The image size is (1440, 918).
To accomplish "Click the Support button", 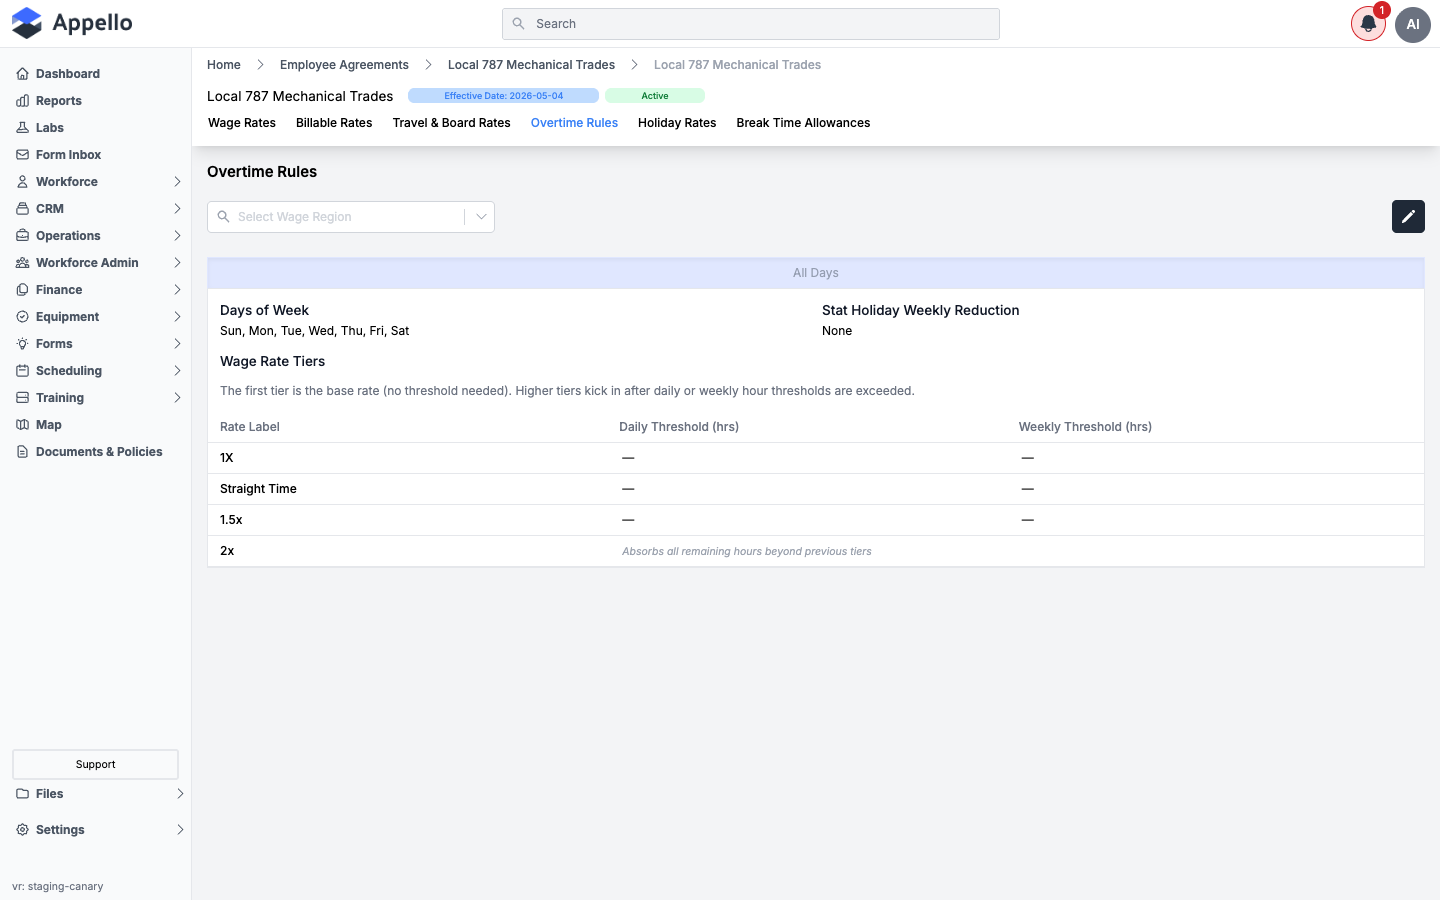I will pyautogui.click(x=95, y=764).
